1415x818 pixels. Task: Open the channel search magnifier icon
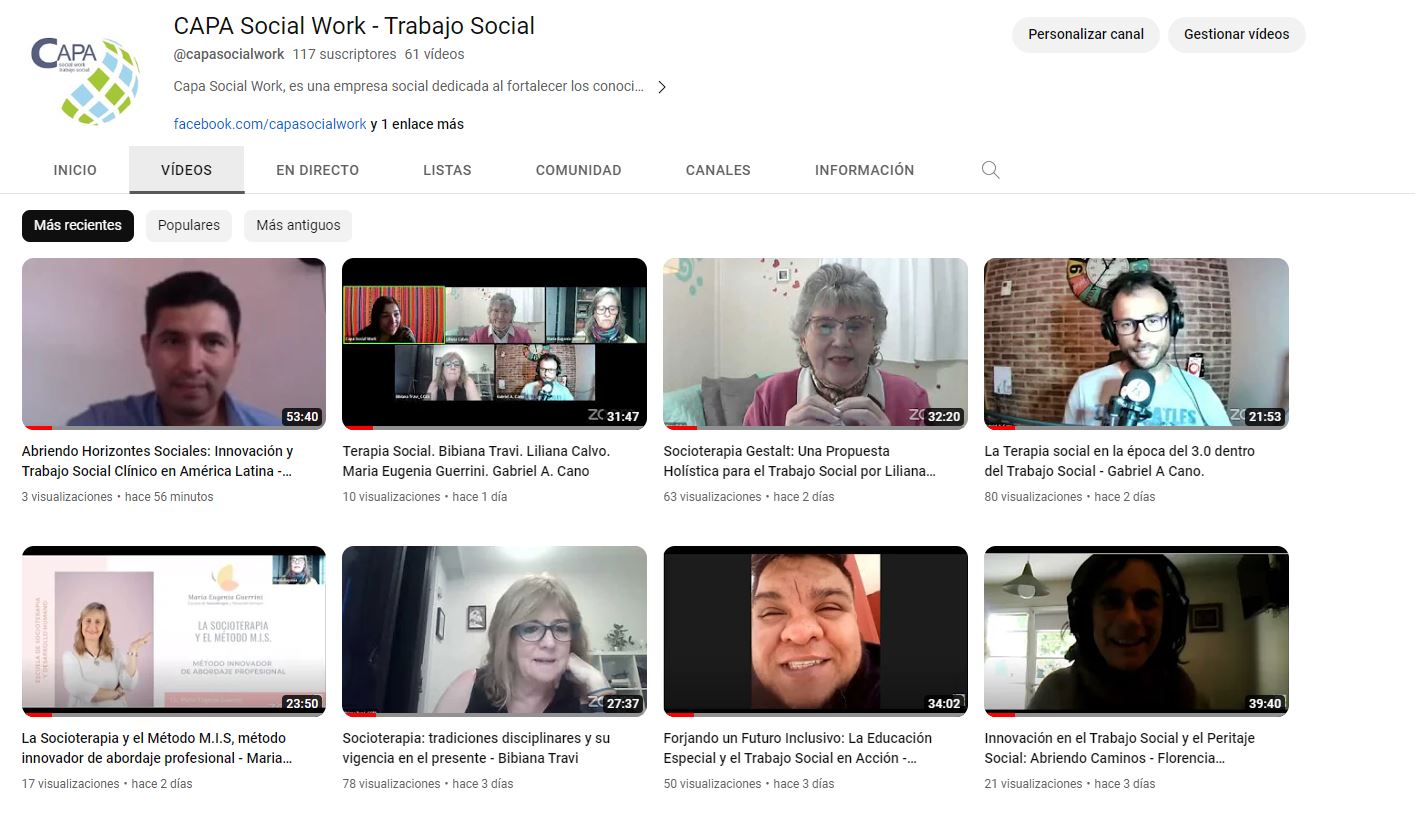click(990, 170)
